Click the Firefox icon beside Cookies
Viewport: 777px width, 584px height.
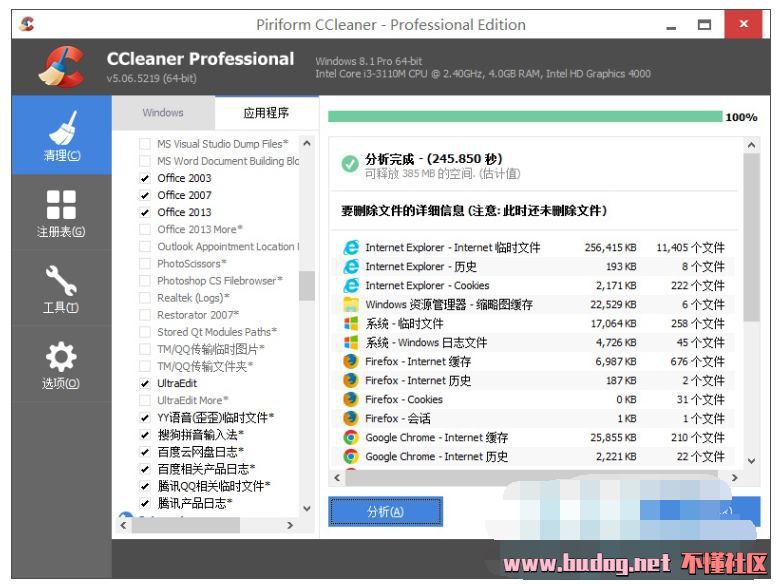(351, 399)
